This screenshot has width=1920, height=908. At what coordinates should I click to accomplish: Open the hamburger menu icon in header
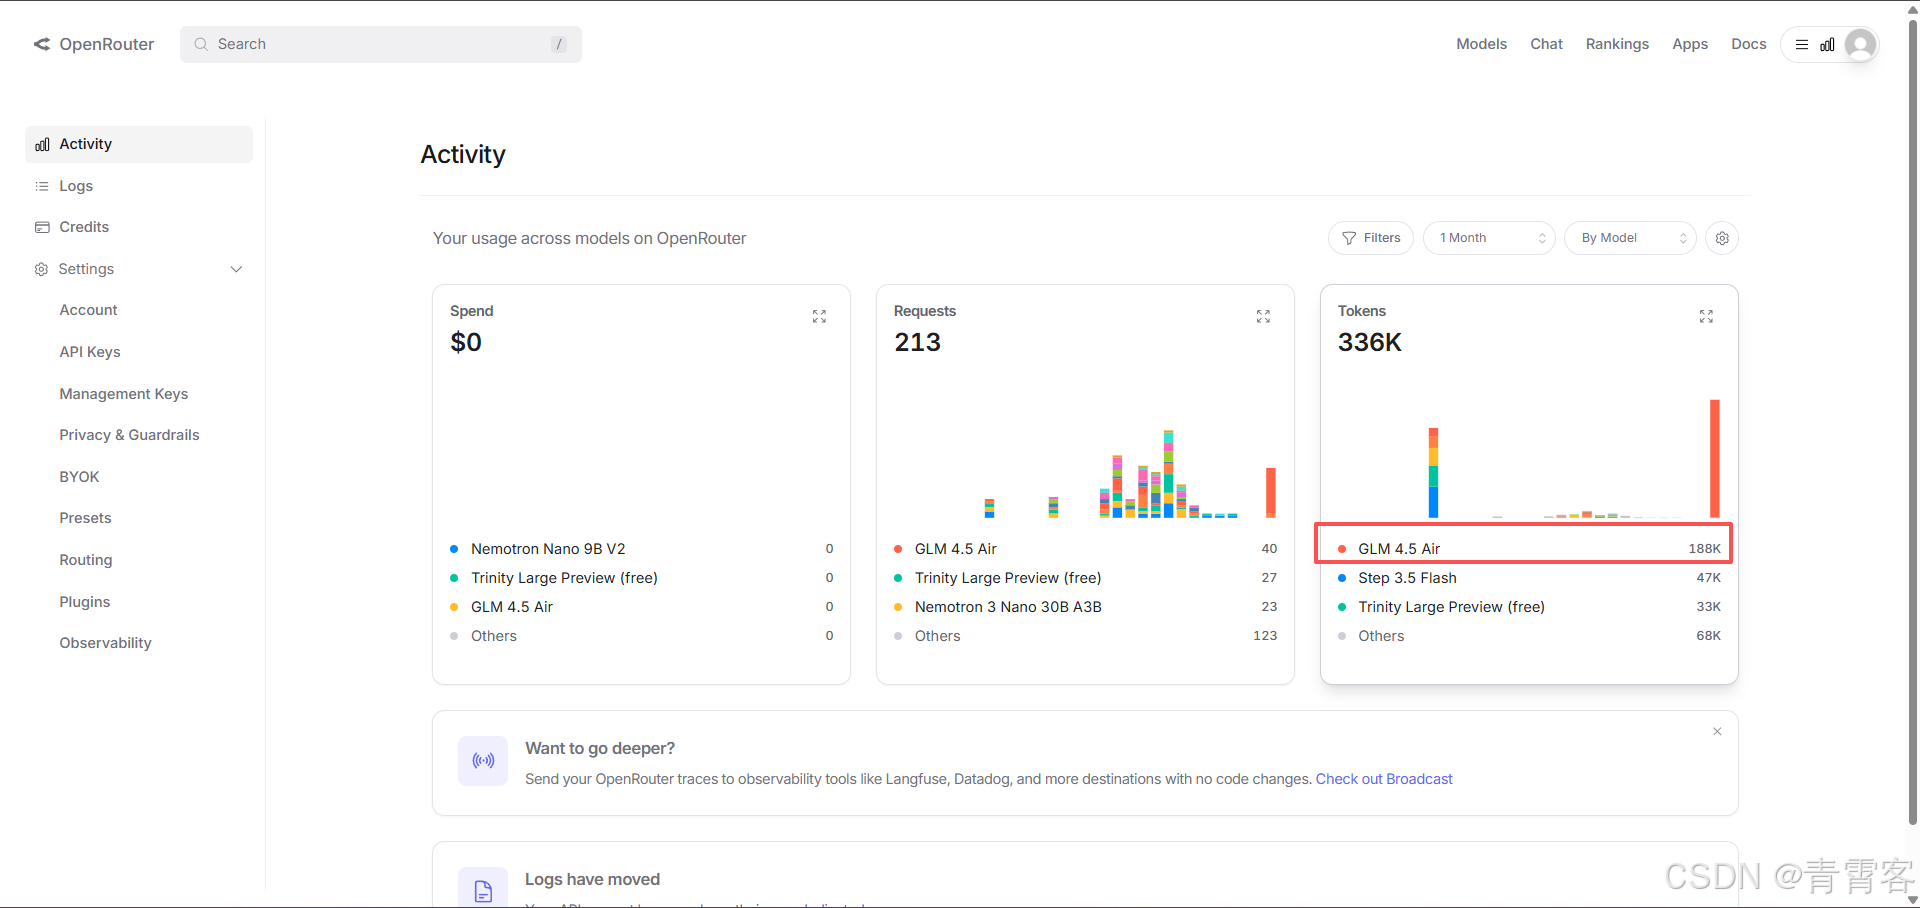(x=1802, y=45)
